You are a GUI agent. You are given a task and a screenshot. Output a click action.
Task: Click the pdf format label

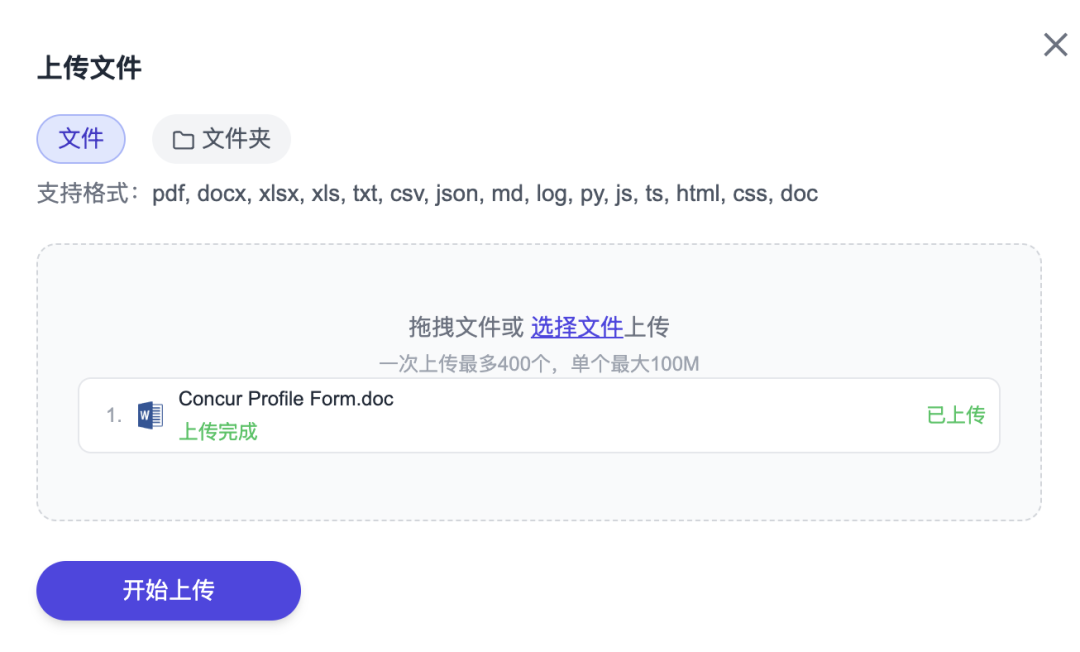click(168, 193)
